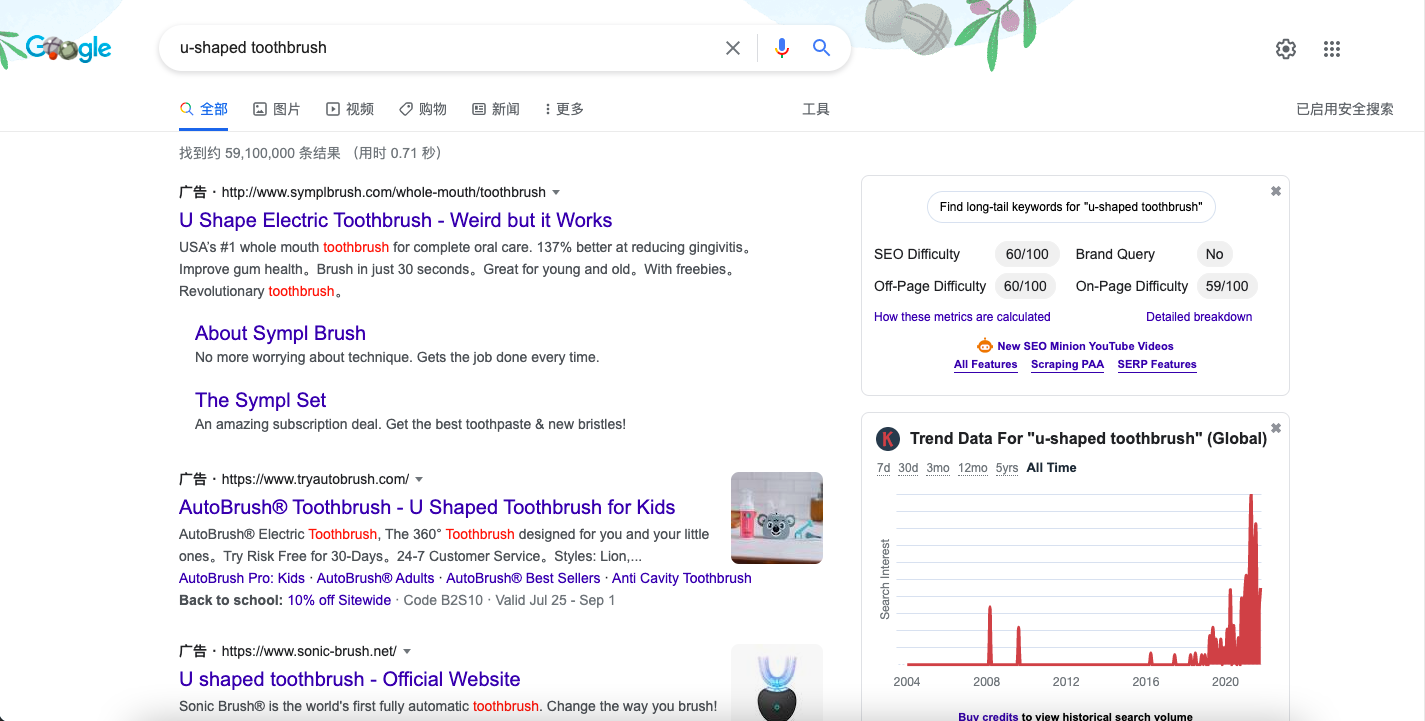Select the 12mo trend range
This screenshot has height=721, width=1425.
pos(973,468)
